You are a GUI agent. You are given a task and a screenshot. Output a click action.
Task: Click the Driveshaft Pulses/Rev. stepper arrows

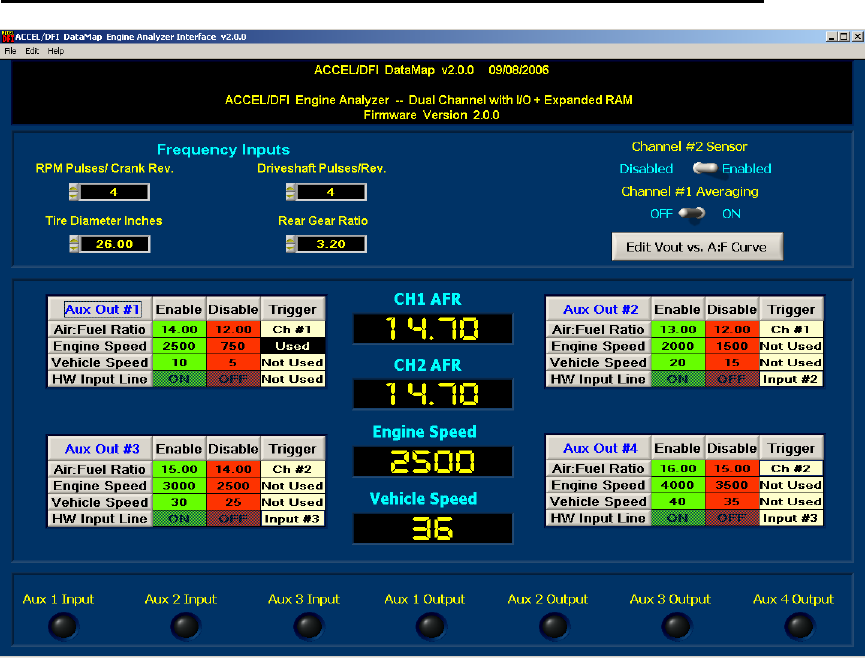click(291, 192)
